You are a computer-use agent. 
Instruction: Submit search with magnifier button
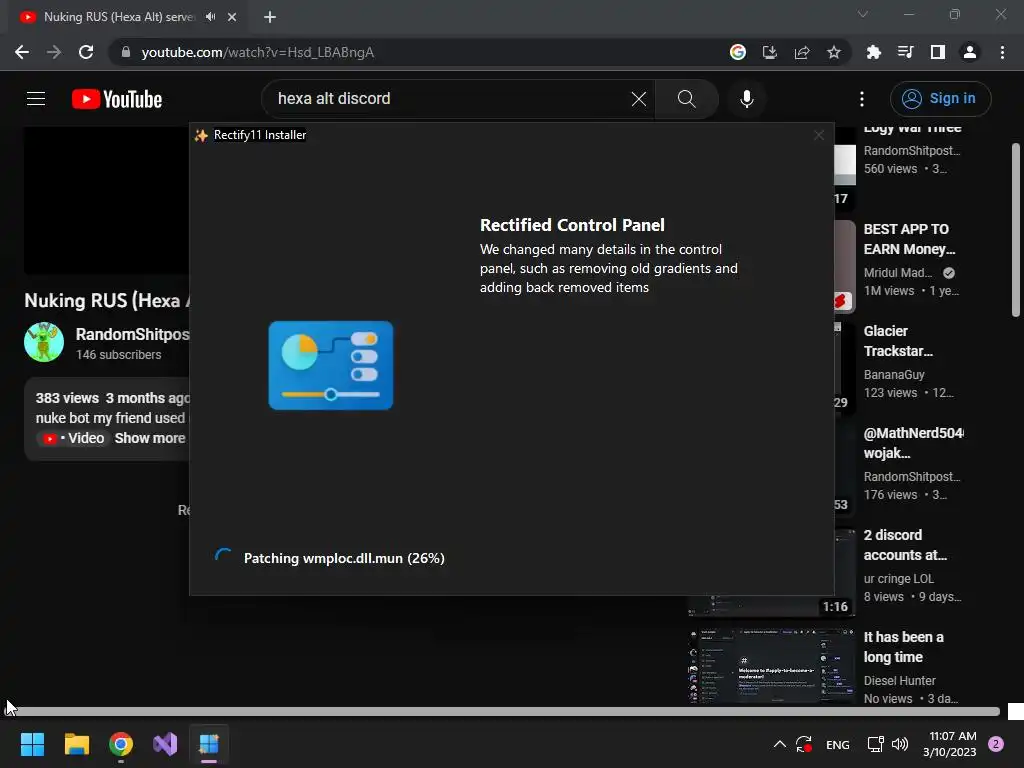(x=686, y=99)
